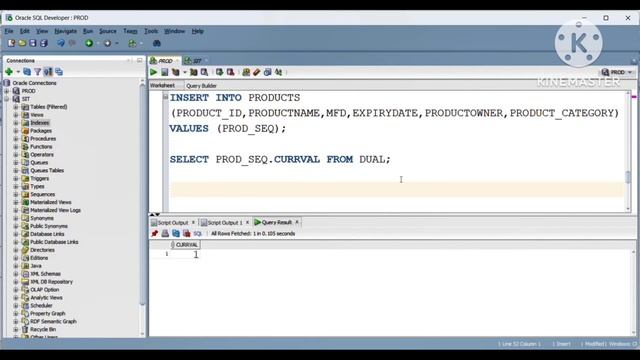This screenshot has height=360, width=640.
Task: Click the Collapse All icon in Connections toolbar
Action: coord(59,72)
